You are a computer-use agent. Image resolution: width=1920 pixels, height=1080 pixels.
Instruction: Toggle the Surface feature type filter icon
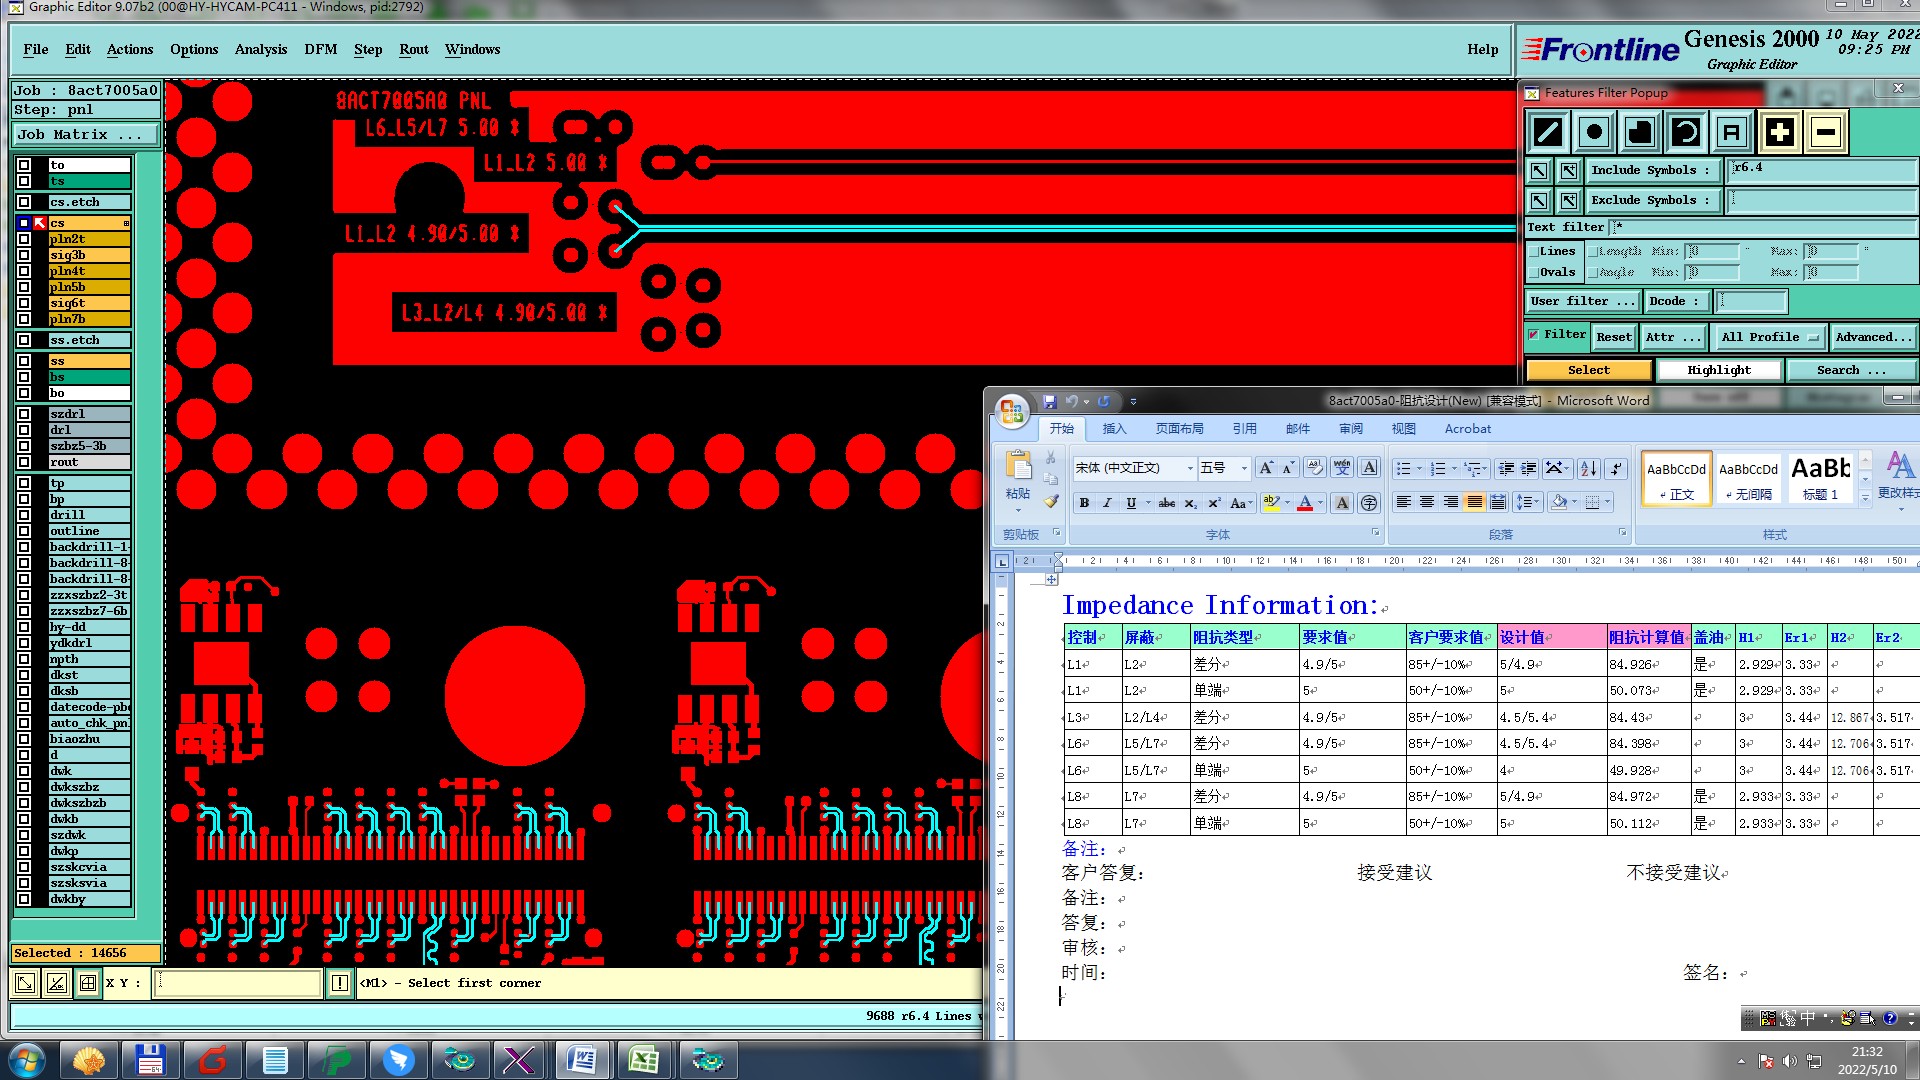[x=1640, y=132]
